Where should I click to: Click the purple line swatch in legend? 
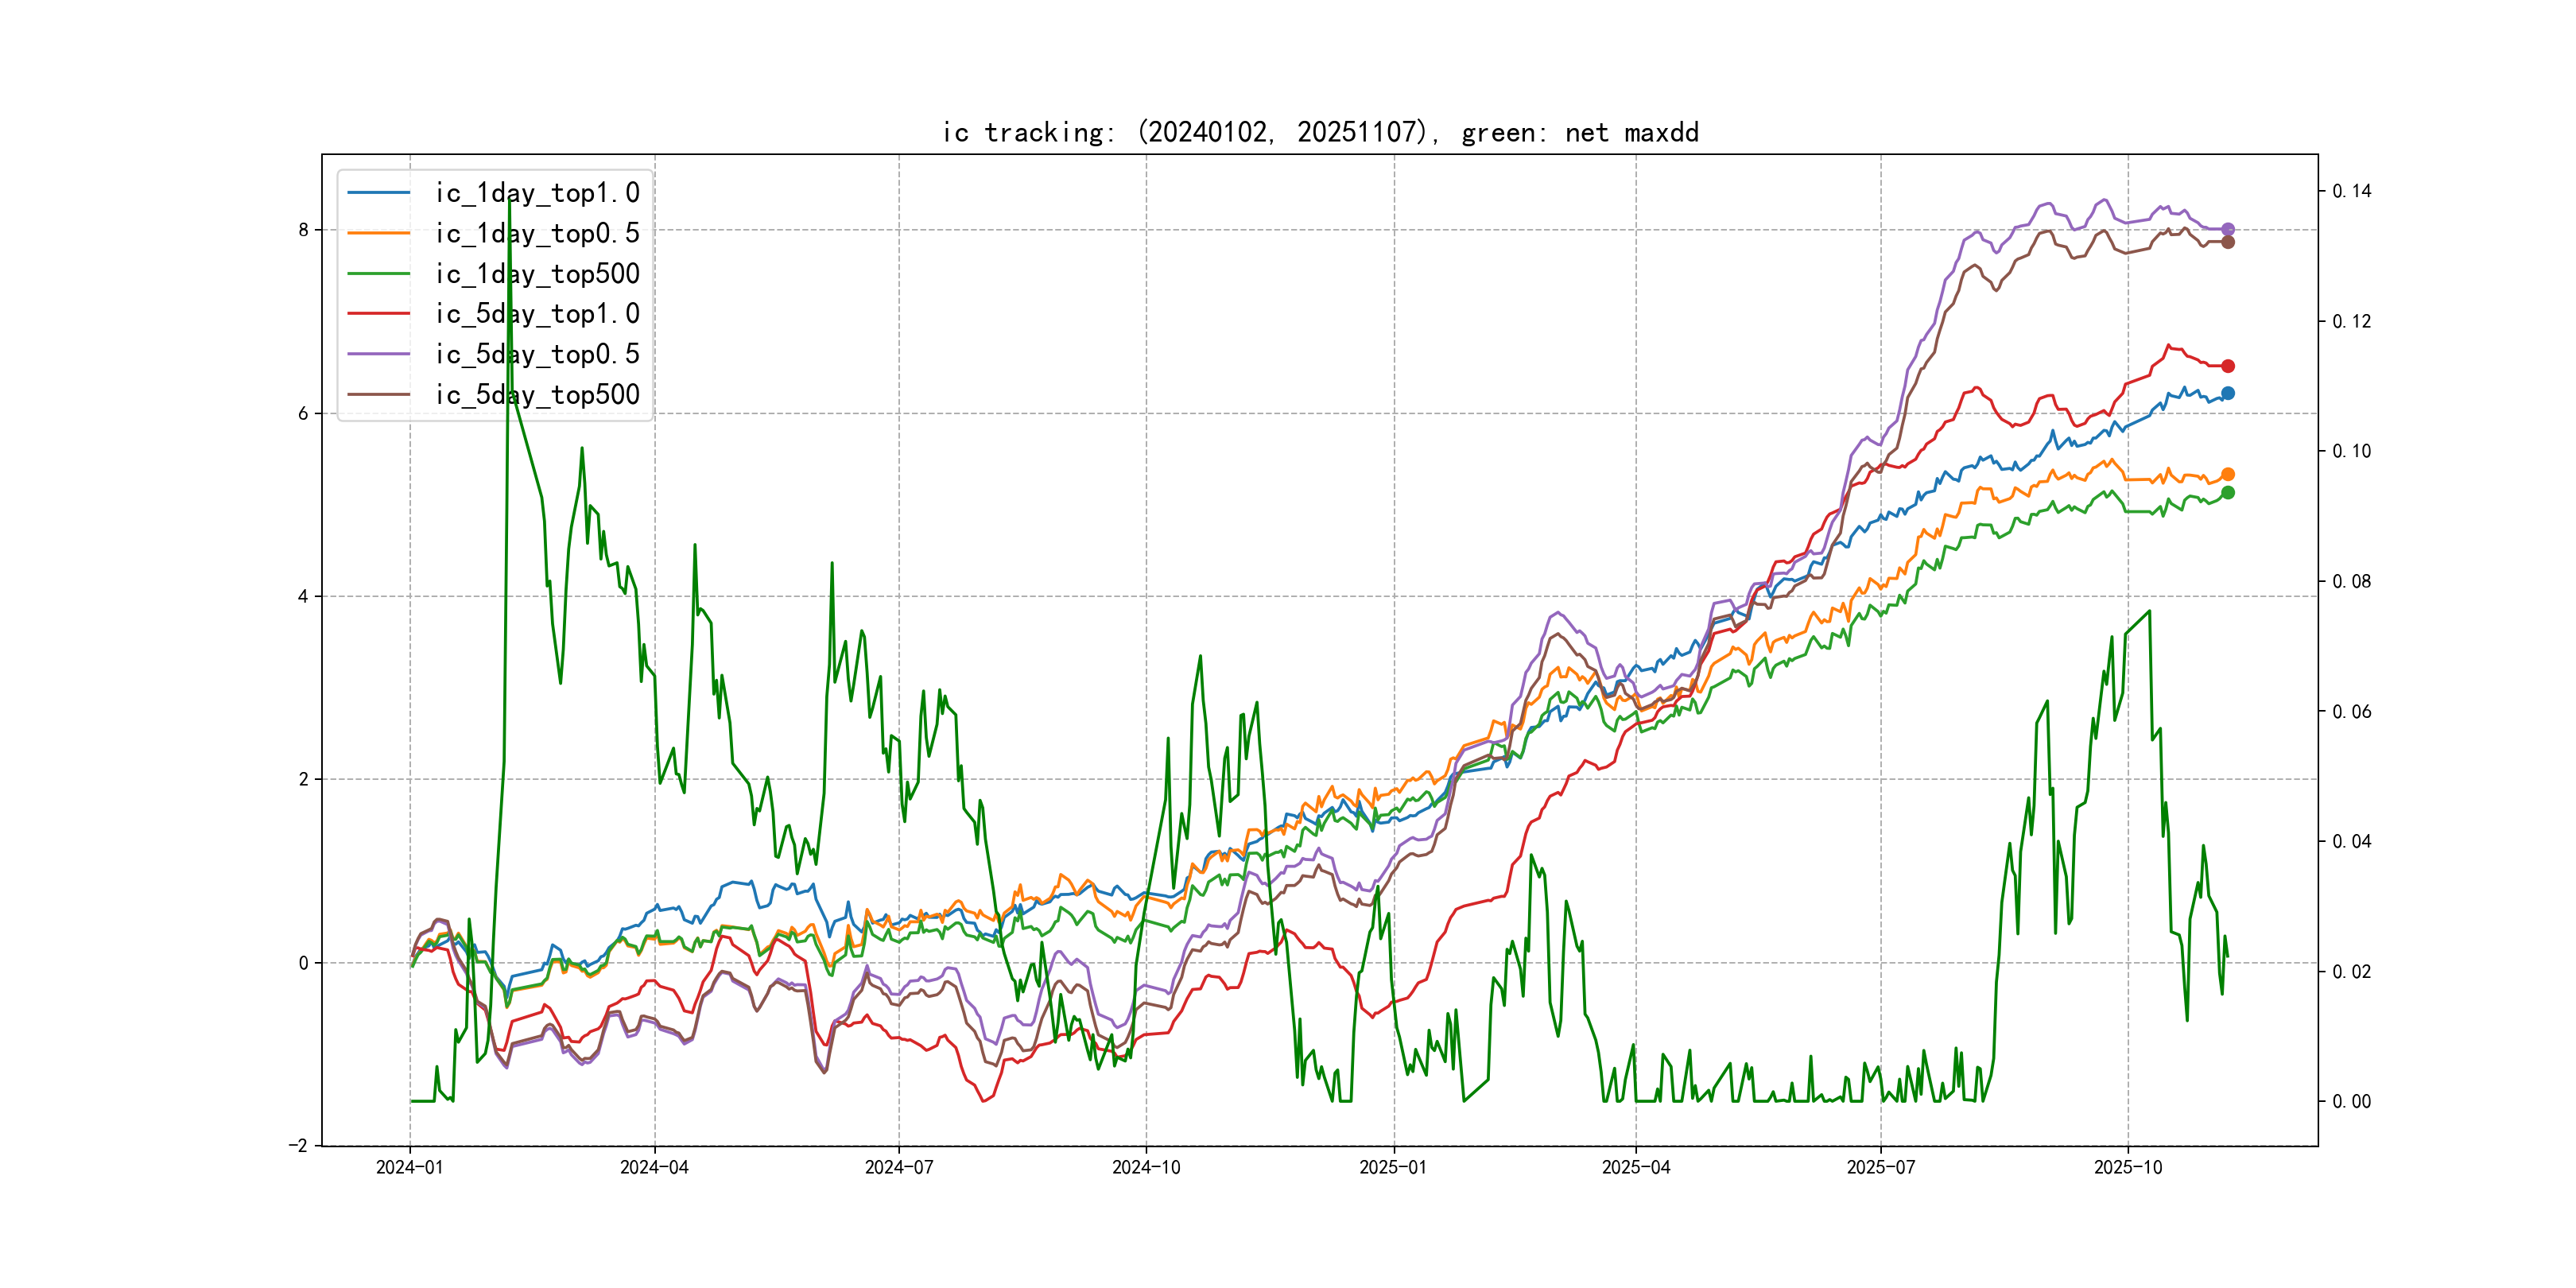(378, 354)
